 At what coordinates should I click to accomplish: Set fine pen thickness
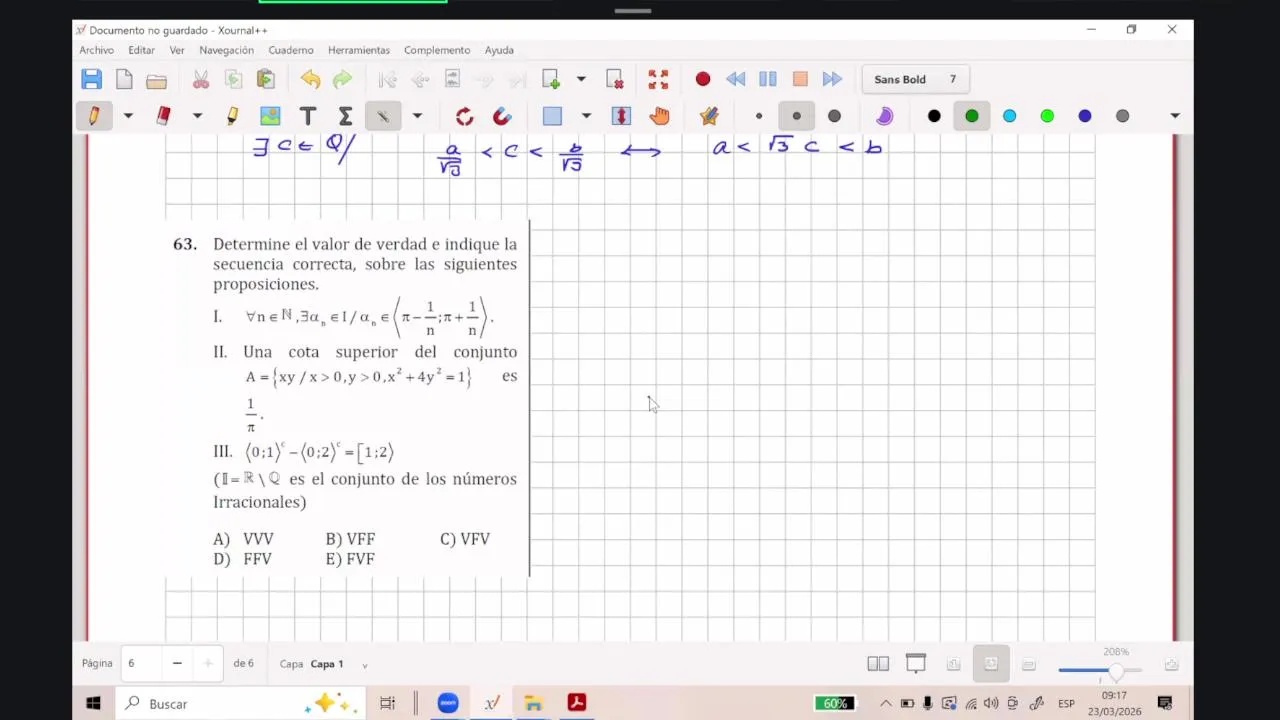click(759, 116)
